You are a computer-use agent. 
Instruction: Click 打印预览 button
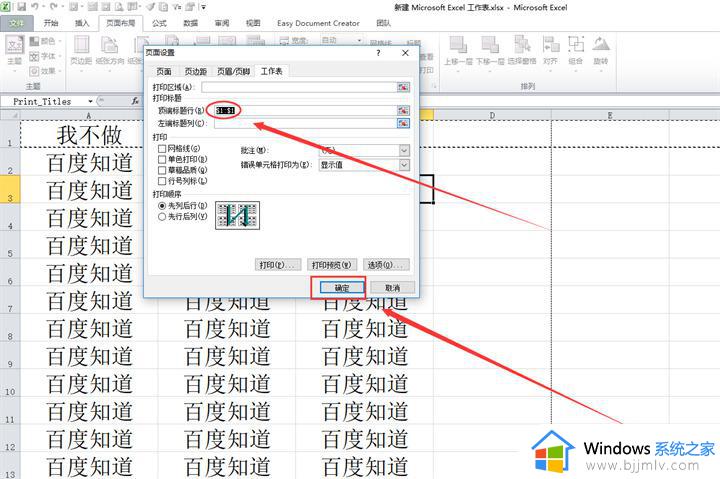point(332,265)
